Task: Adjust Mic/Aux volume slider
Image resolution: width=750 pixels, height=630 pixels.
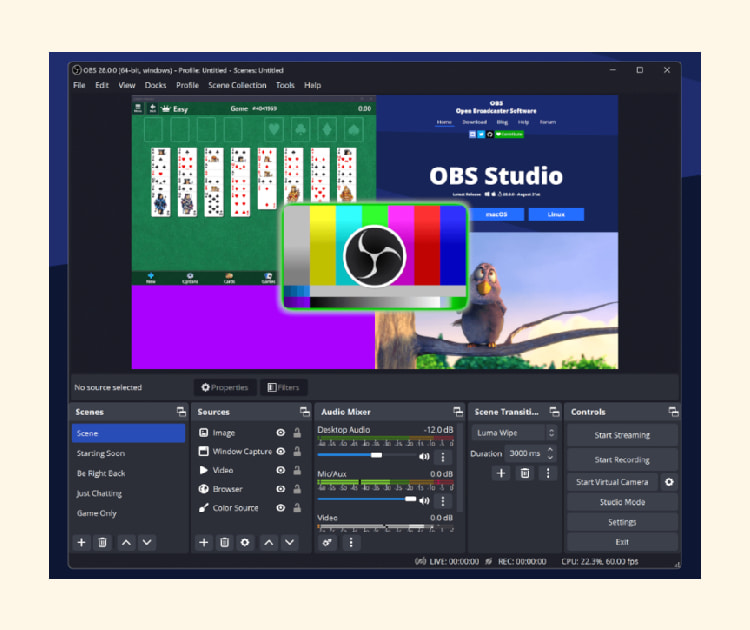Action: pyautogui.click(x=367, y=499)
